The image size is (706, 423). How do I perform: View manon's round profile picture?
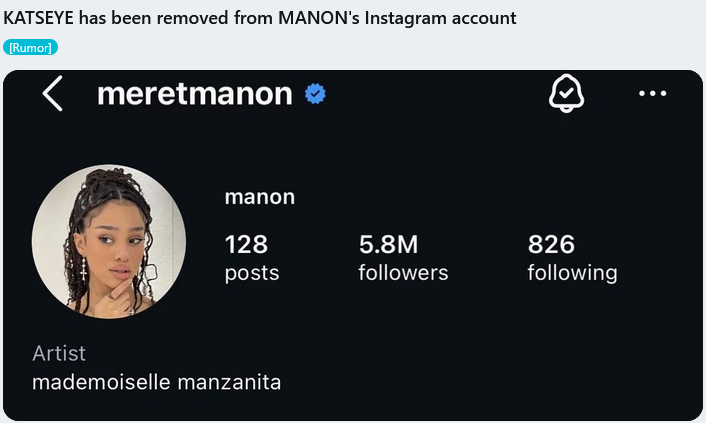click(x=109, y=241)
